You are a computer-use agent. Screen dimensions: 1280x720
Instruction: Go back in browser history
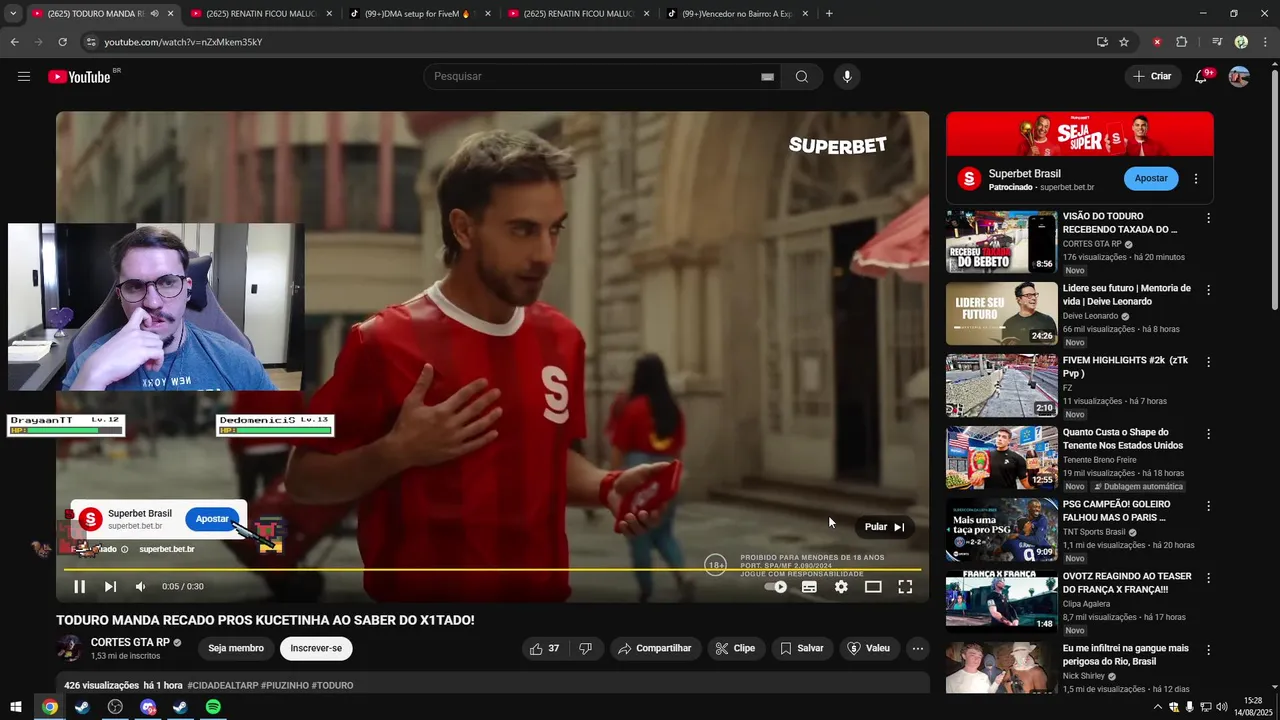coord(14,42)
